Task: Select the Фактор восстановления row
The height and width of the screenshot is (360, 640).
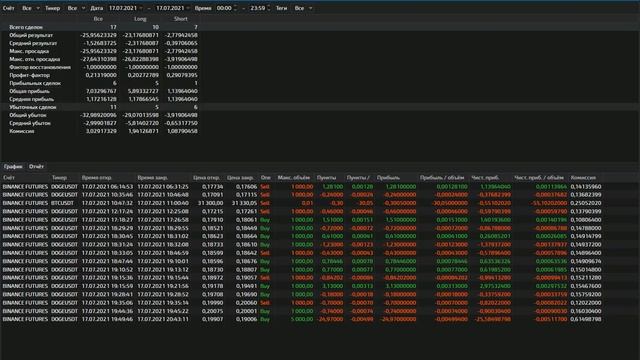Action: 100,67
